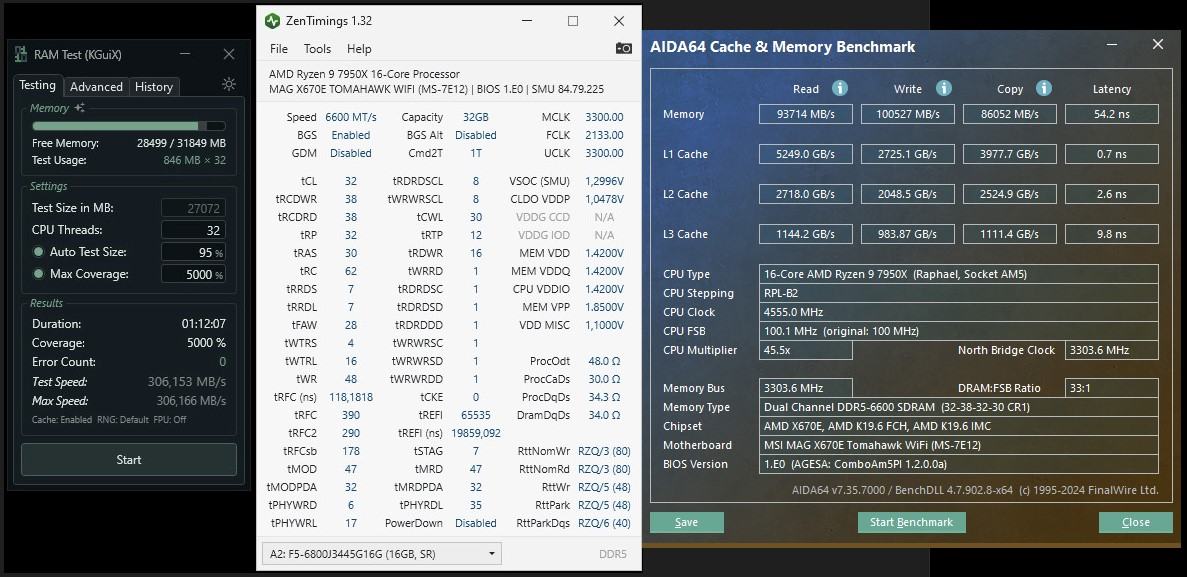Viewport: 1187px width, 577px height.
Task: Click the Save button in AIDA64
Action: [x=687, y=522]
